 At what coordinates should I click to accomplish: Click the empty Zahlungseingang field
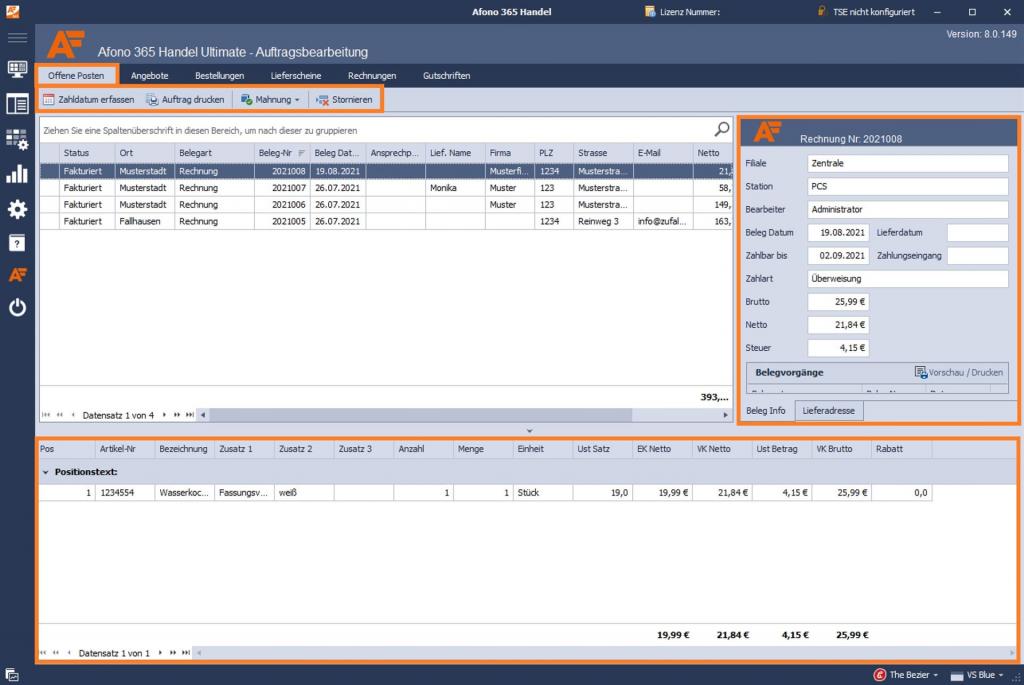[x=977, y=255]
